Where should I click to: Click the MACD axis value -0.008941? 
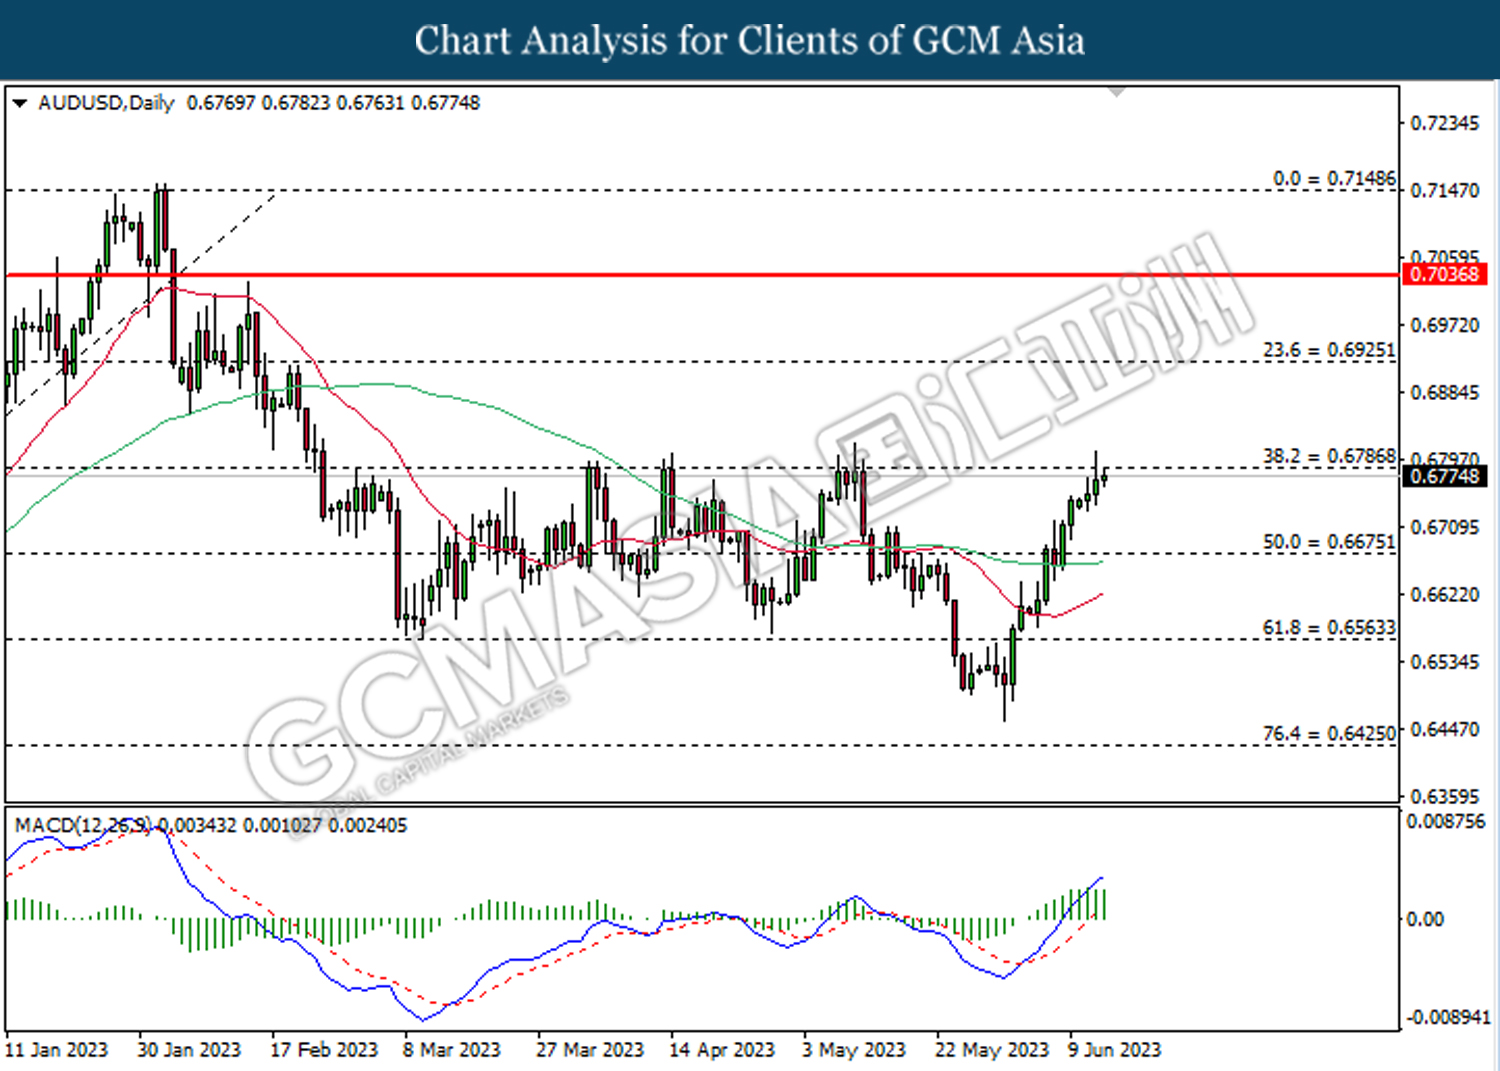pyautogui.click(x=1447, y=1017)
